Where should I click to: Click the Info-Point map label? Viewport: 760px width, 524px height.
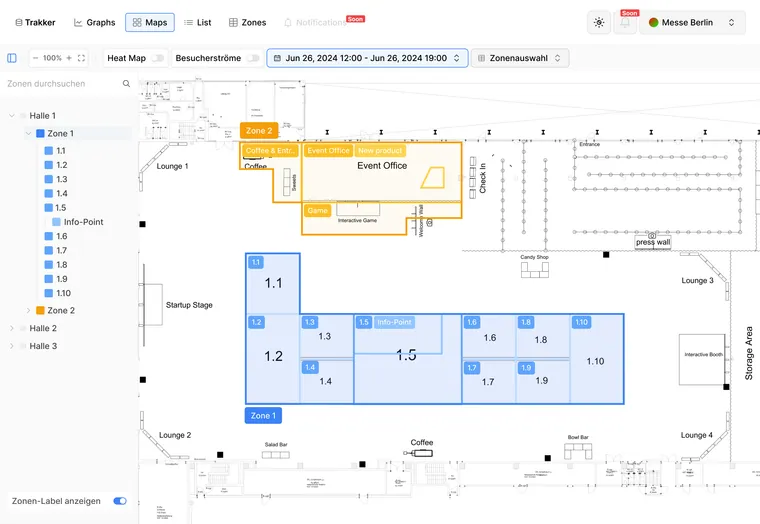pyautogui.click(x=394, y=322)
